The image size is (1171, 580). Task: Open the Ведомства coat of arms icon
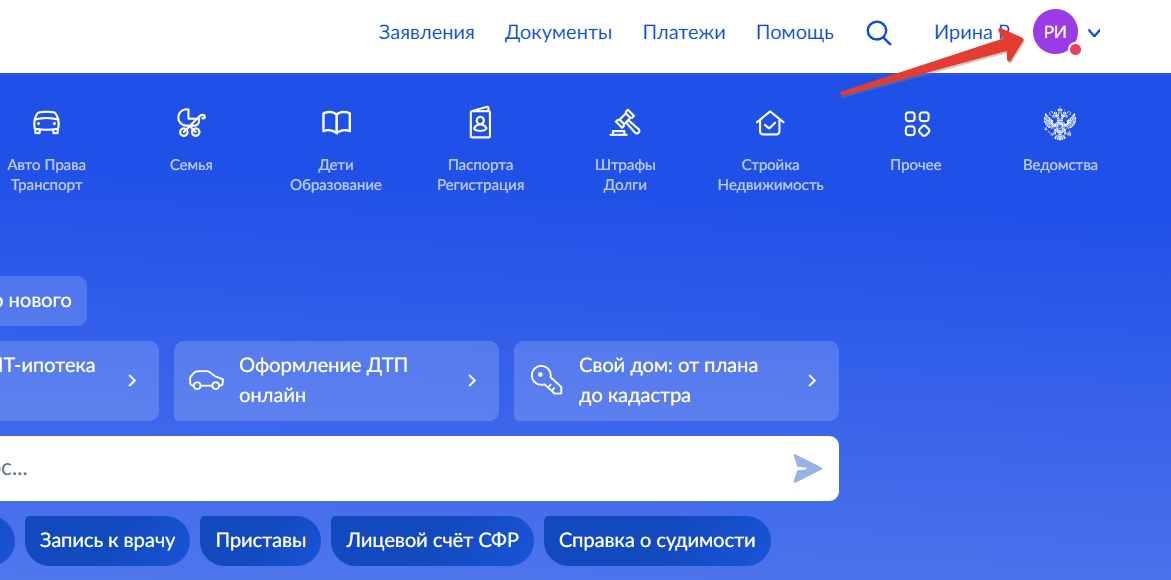pyautogui.click(x=1060, y=123)
